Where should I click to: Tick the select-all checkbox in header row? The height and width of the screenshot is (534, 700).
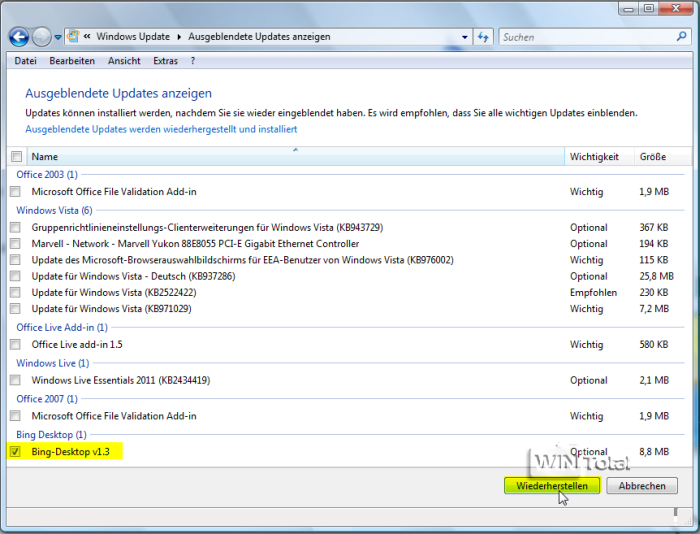[x=15, y=157]
